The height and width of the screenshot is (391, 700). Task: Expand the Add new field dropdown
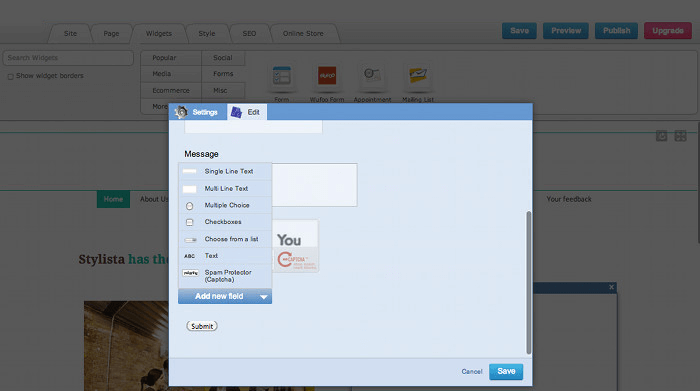click(x=225, y=296)
